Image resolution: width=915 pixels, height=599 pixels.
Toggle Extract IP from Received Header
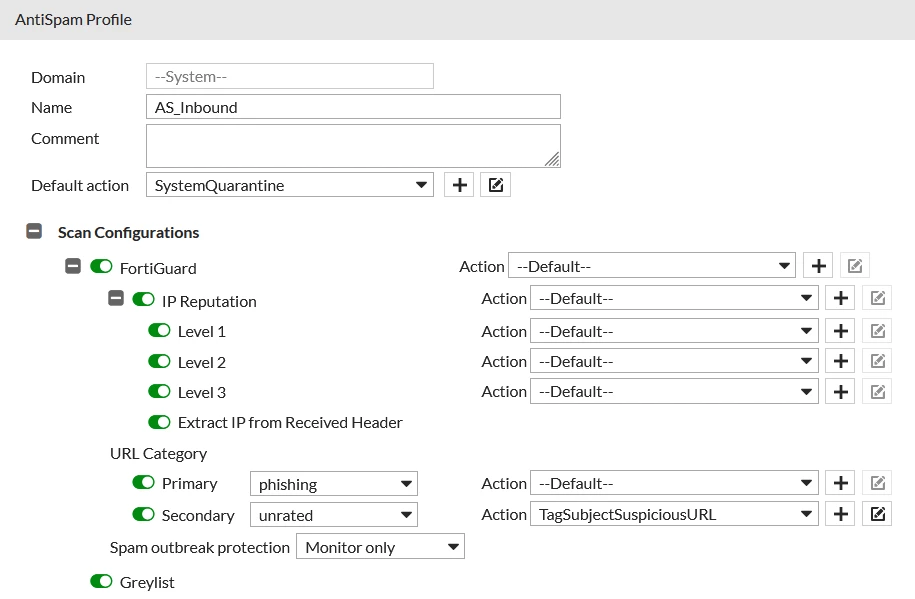tap(159, 422)
